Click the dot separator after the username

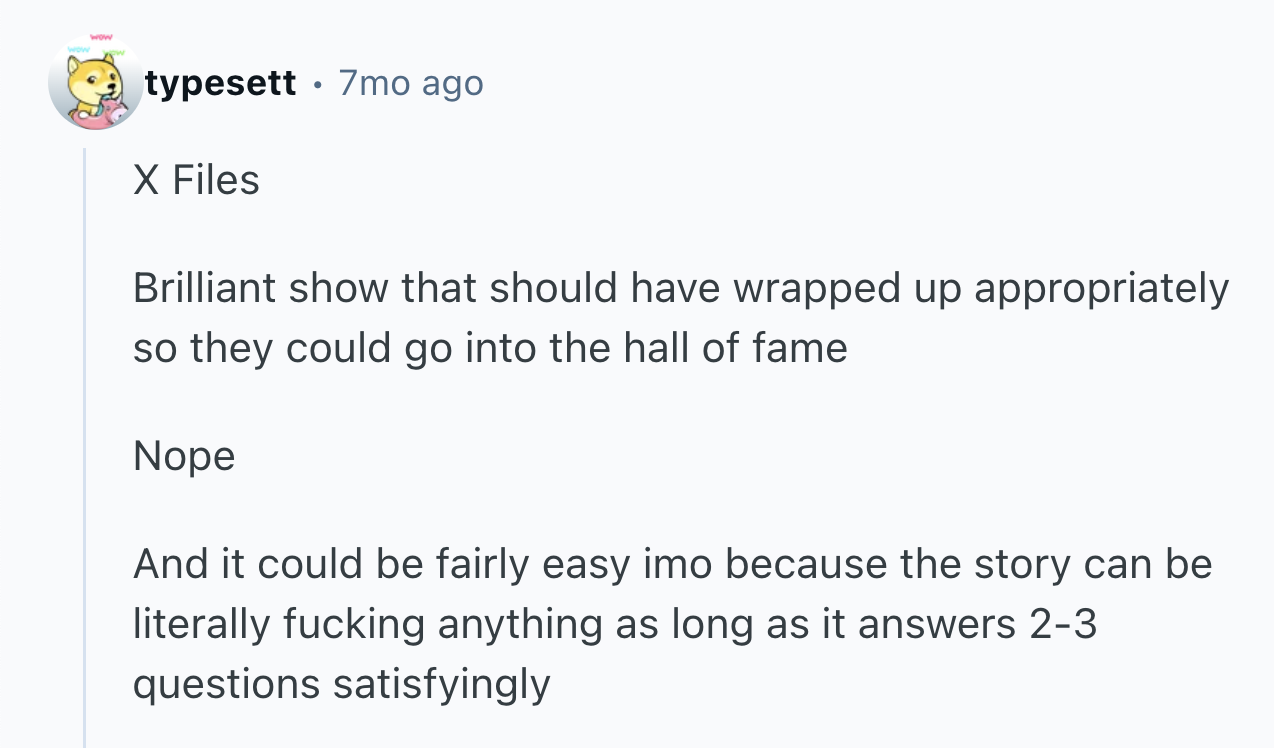(317, 84)
